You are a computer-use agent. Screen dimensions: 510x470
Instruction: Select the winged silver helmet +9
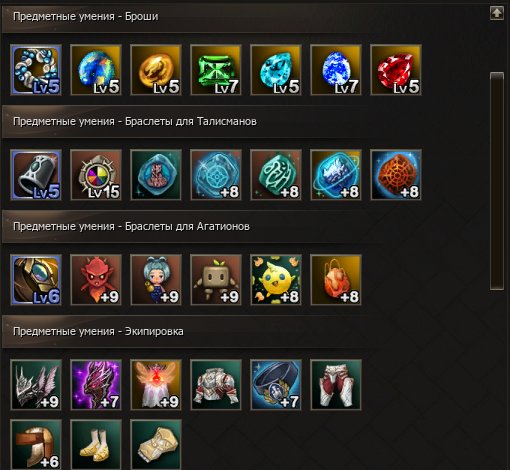pos(36,385)
